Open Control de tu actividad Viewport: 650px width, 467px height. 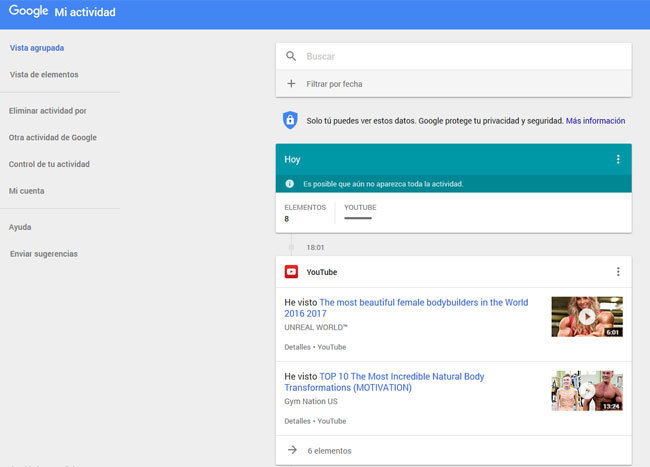tap(50, 164)
